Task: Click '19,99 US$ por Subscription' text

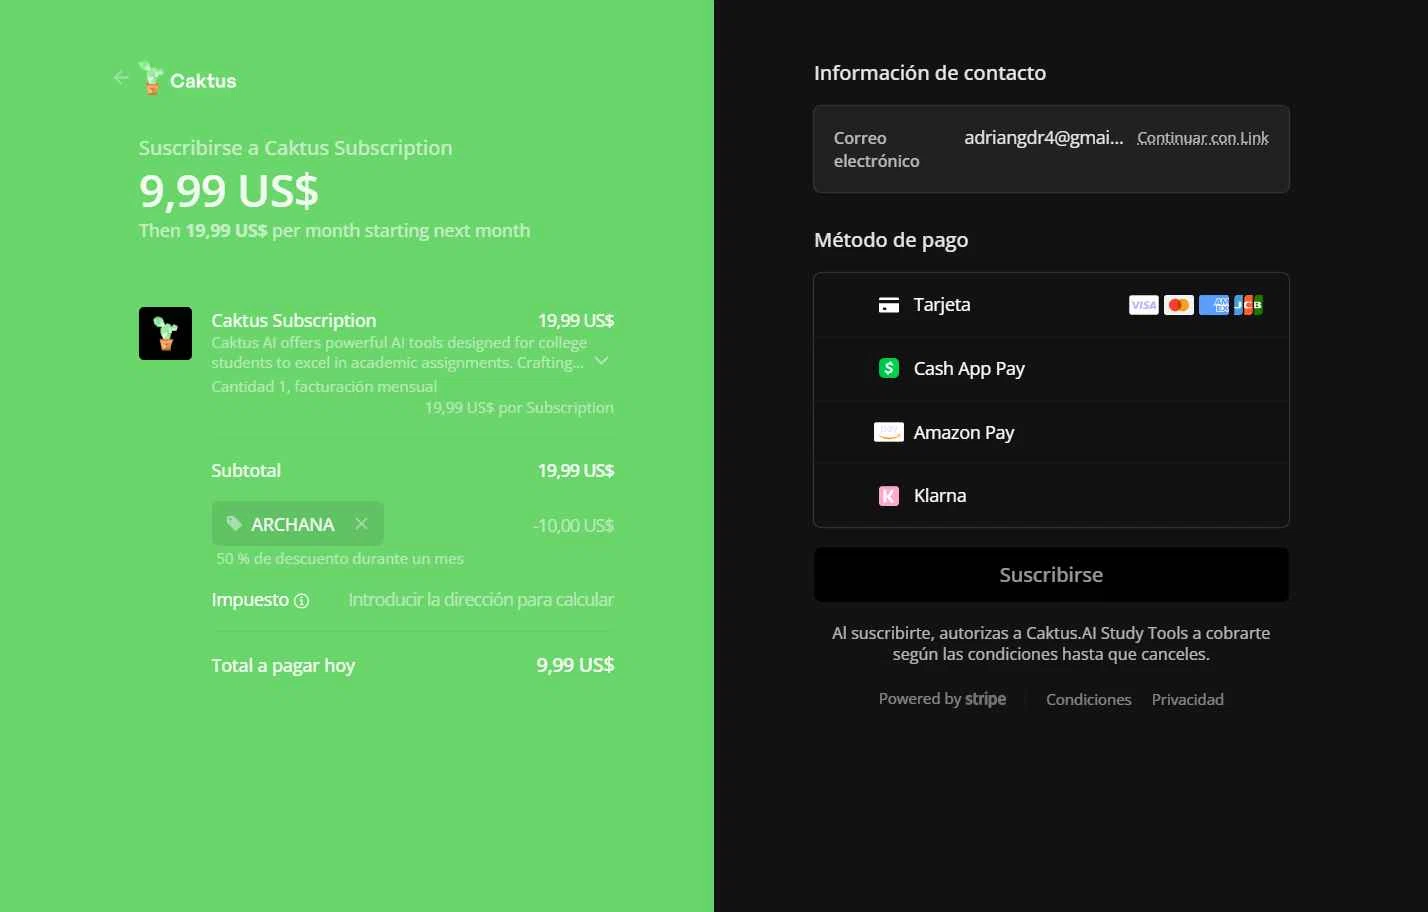Action: (x=519, y=407)
